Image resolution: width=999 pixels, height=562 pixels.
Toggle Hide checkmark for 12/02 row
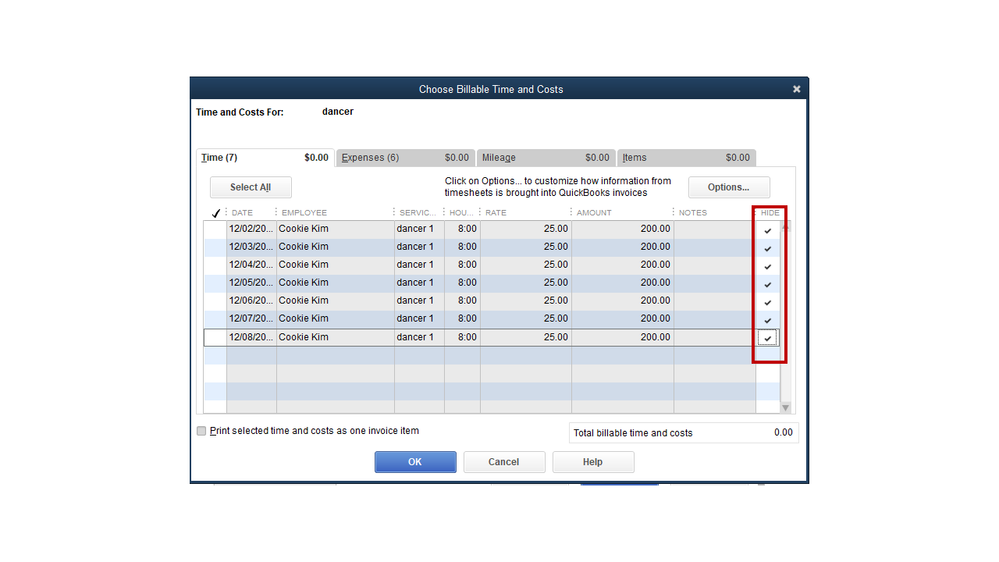coord(768,230)
